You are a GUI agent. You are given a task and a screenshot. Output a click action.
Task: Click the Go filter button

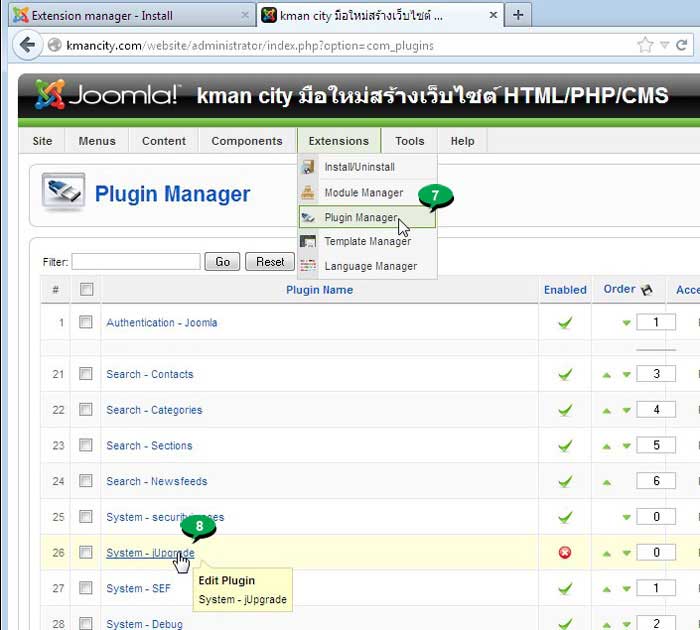coord(222,262)
